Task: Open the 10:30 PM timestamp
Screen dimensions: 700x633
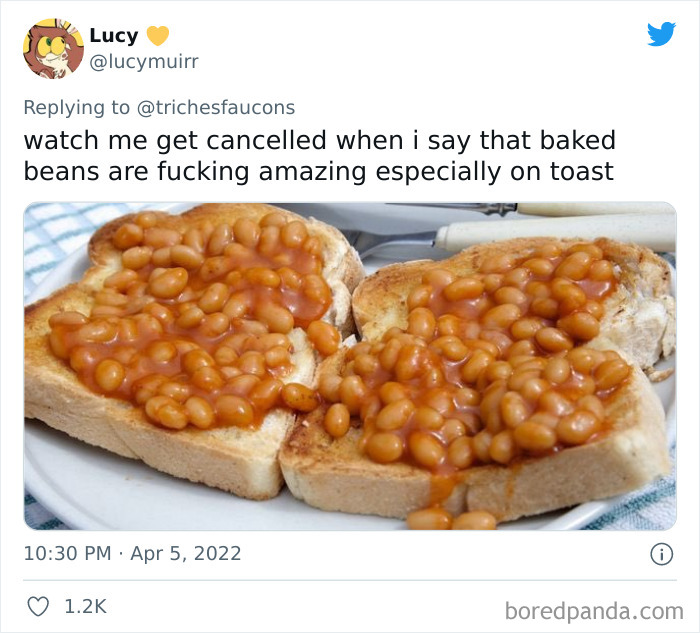Action: pos(67,554)
